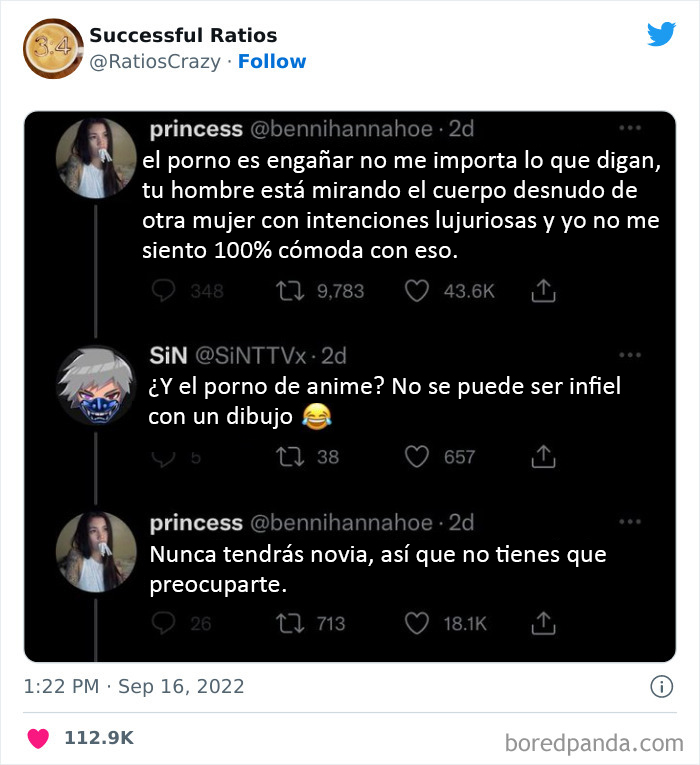Open three-dot menu on last princess reply
Image resolution: width=700 pixels, height=765 pixels.
pyautogui.click(x=629, y=522)
